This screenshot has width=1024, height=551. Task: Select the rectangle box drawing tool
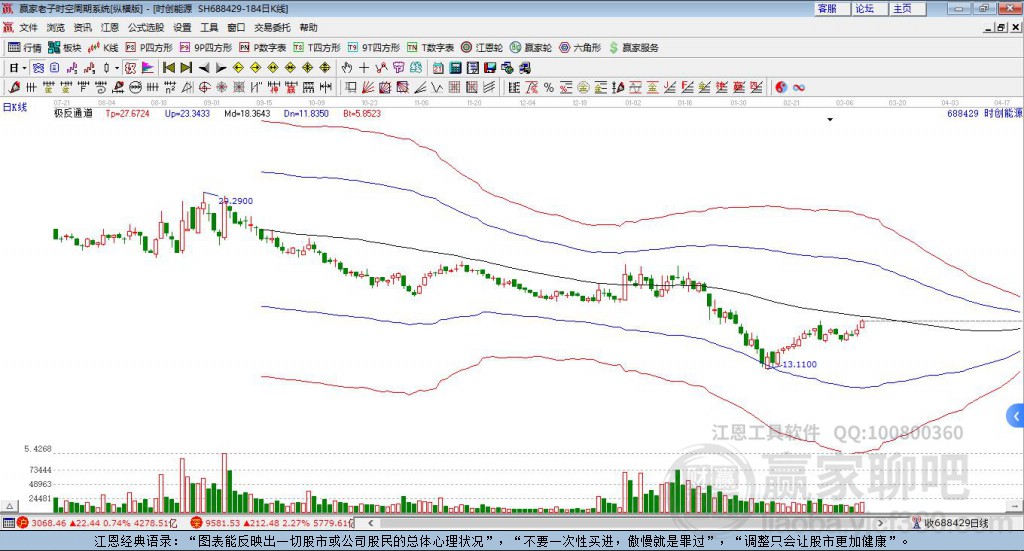coord(351,87)
